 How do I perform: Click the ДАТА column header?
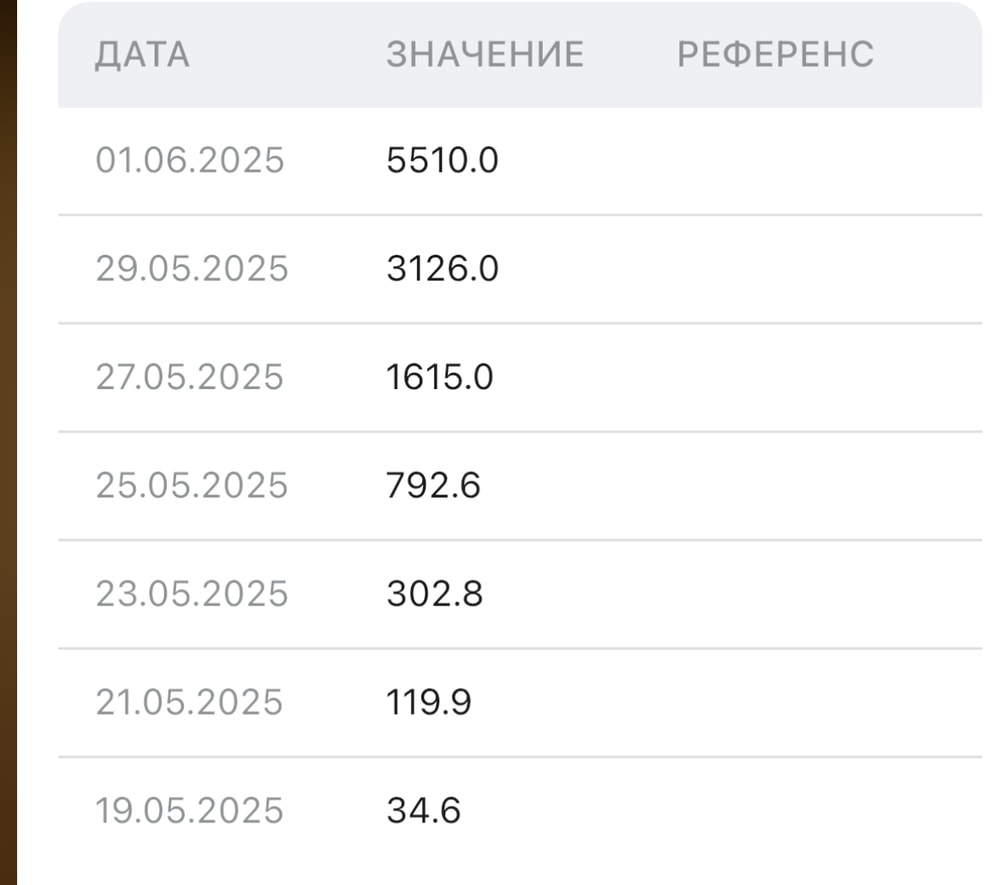pos(142,55)
